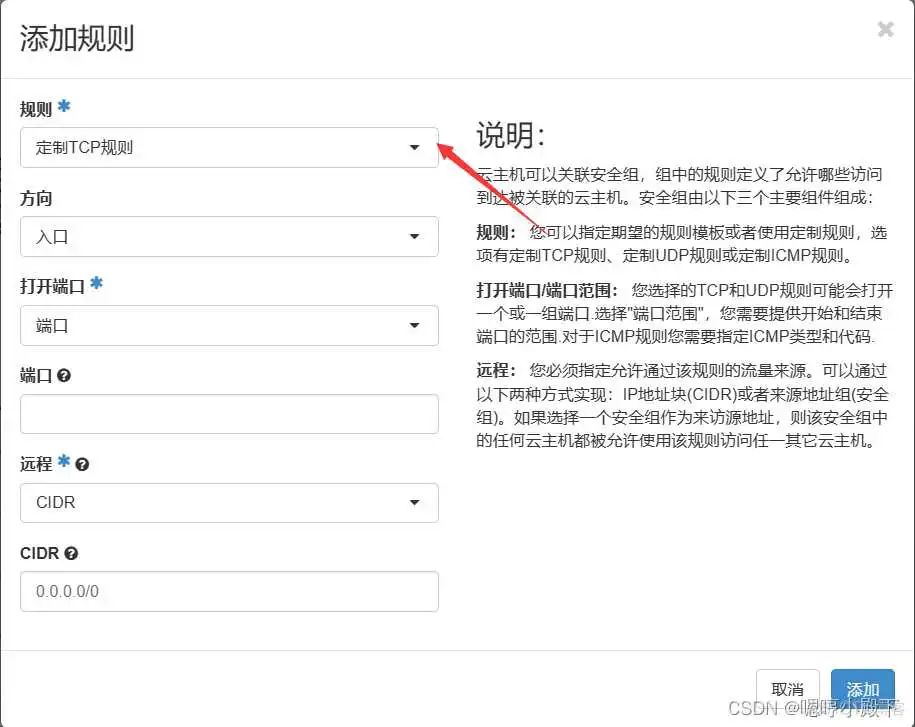Click the 添加 confirm button

(862, 690)
